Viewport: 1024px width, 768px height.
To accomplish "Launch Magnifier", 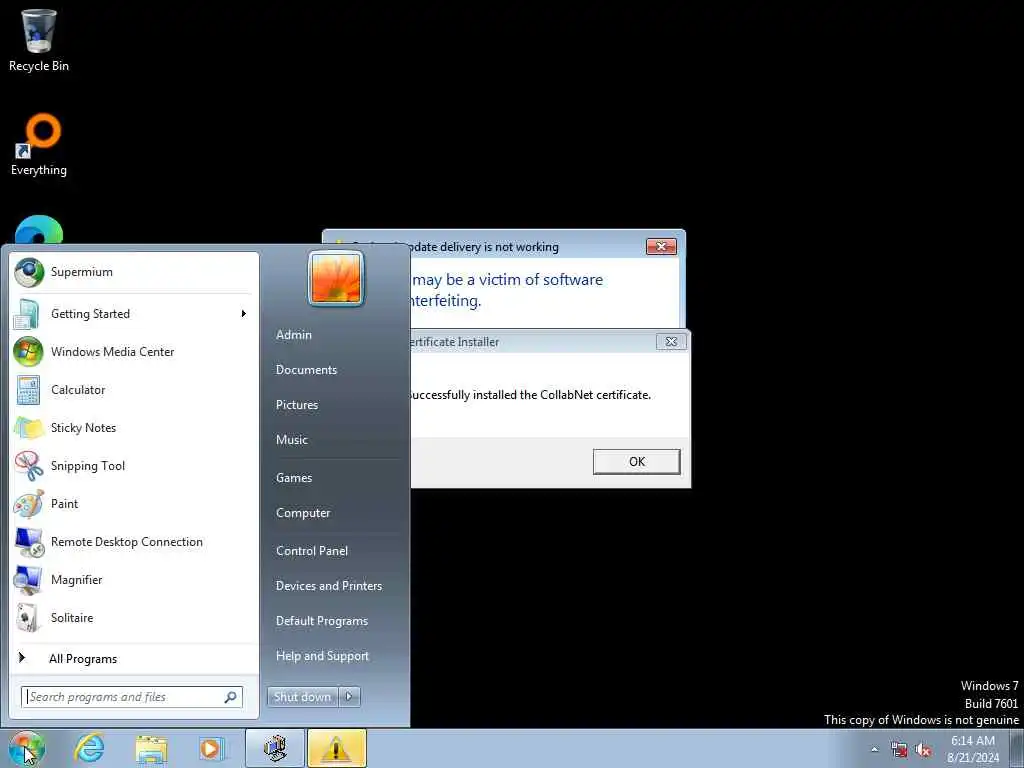I will point(133,579).
